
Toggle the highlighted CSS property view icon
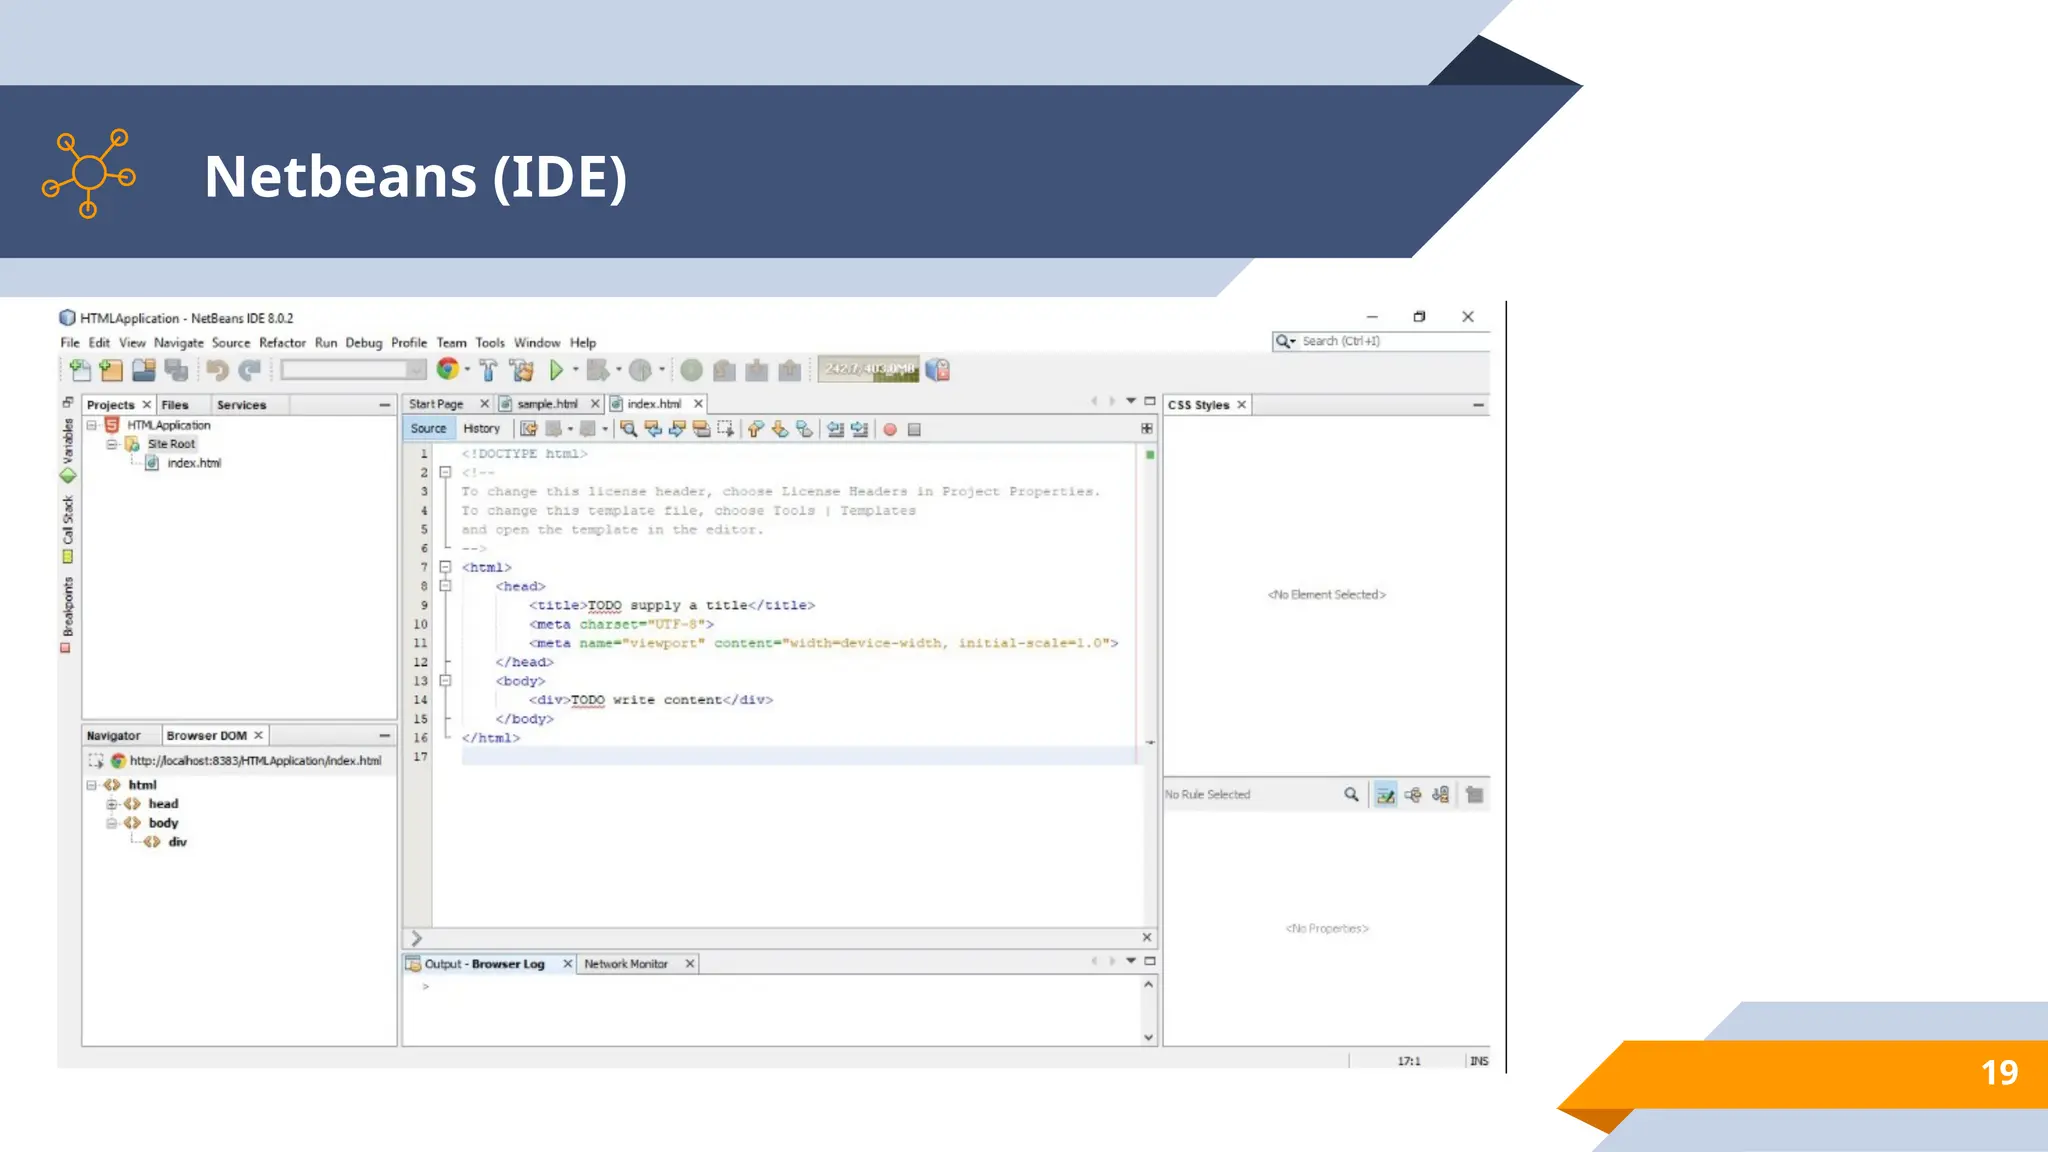[x=1385, y=795]
